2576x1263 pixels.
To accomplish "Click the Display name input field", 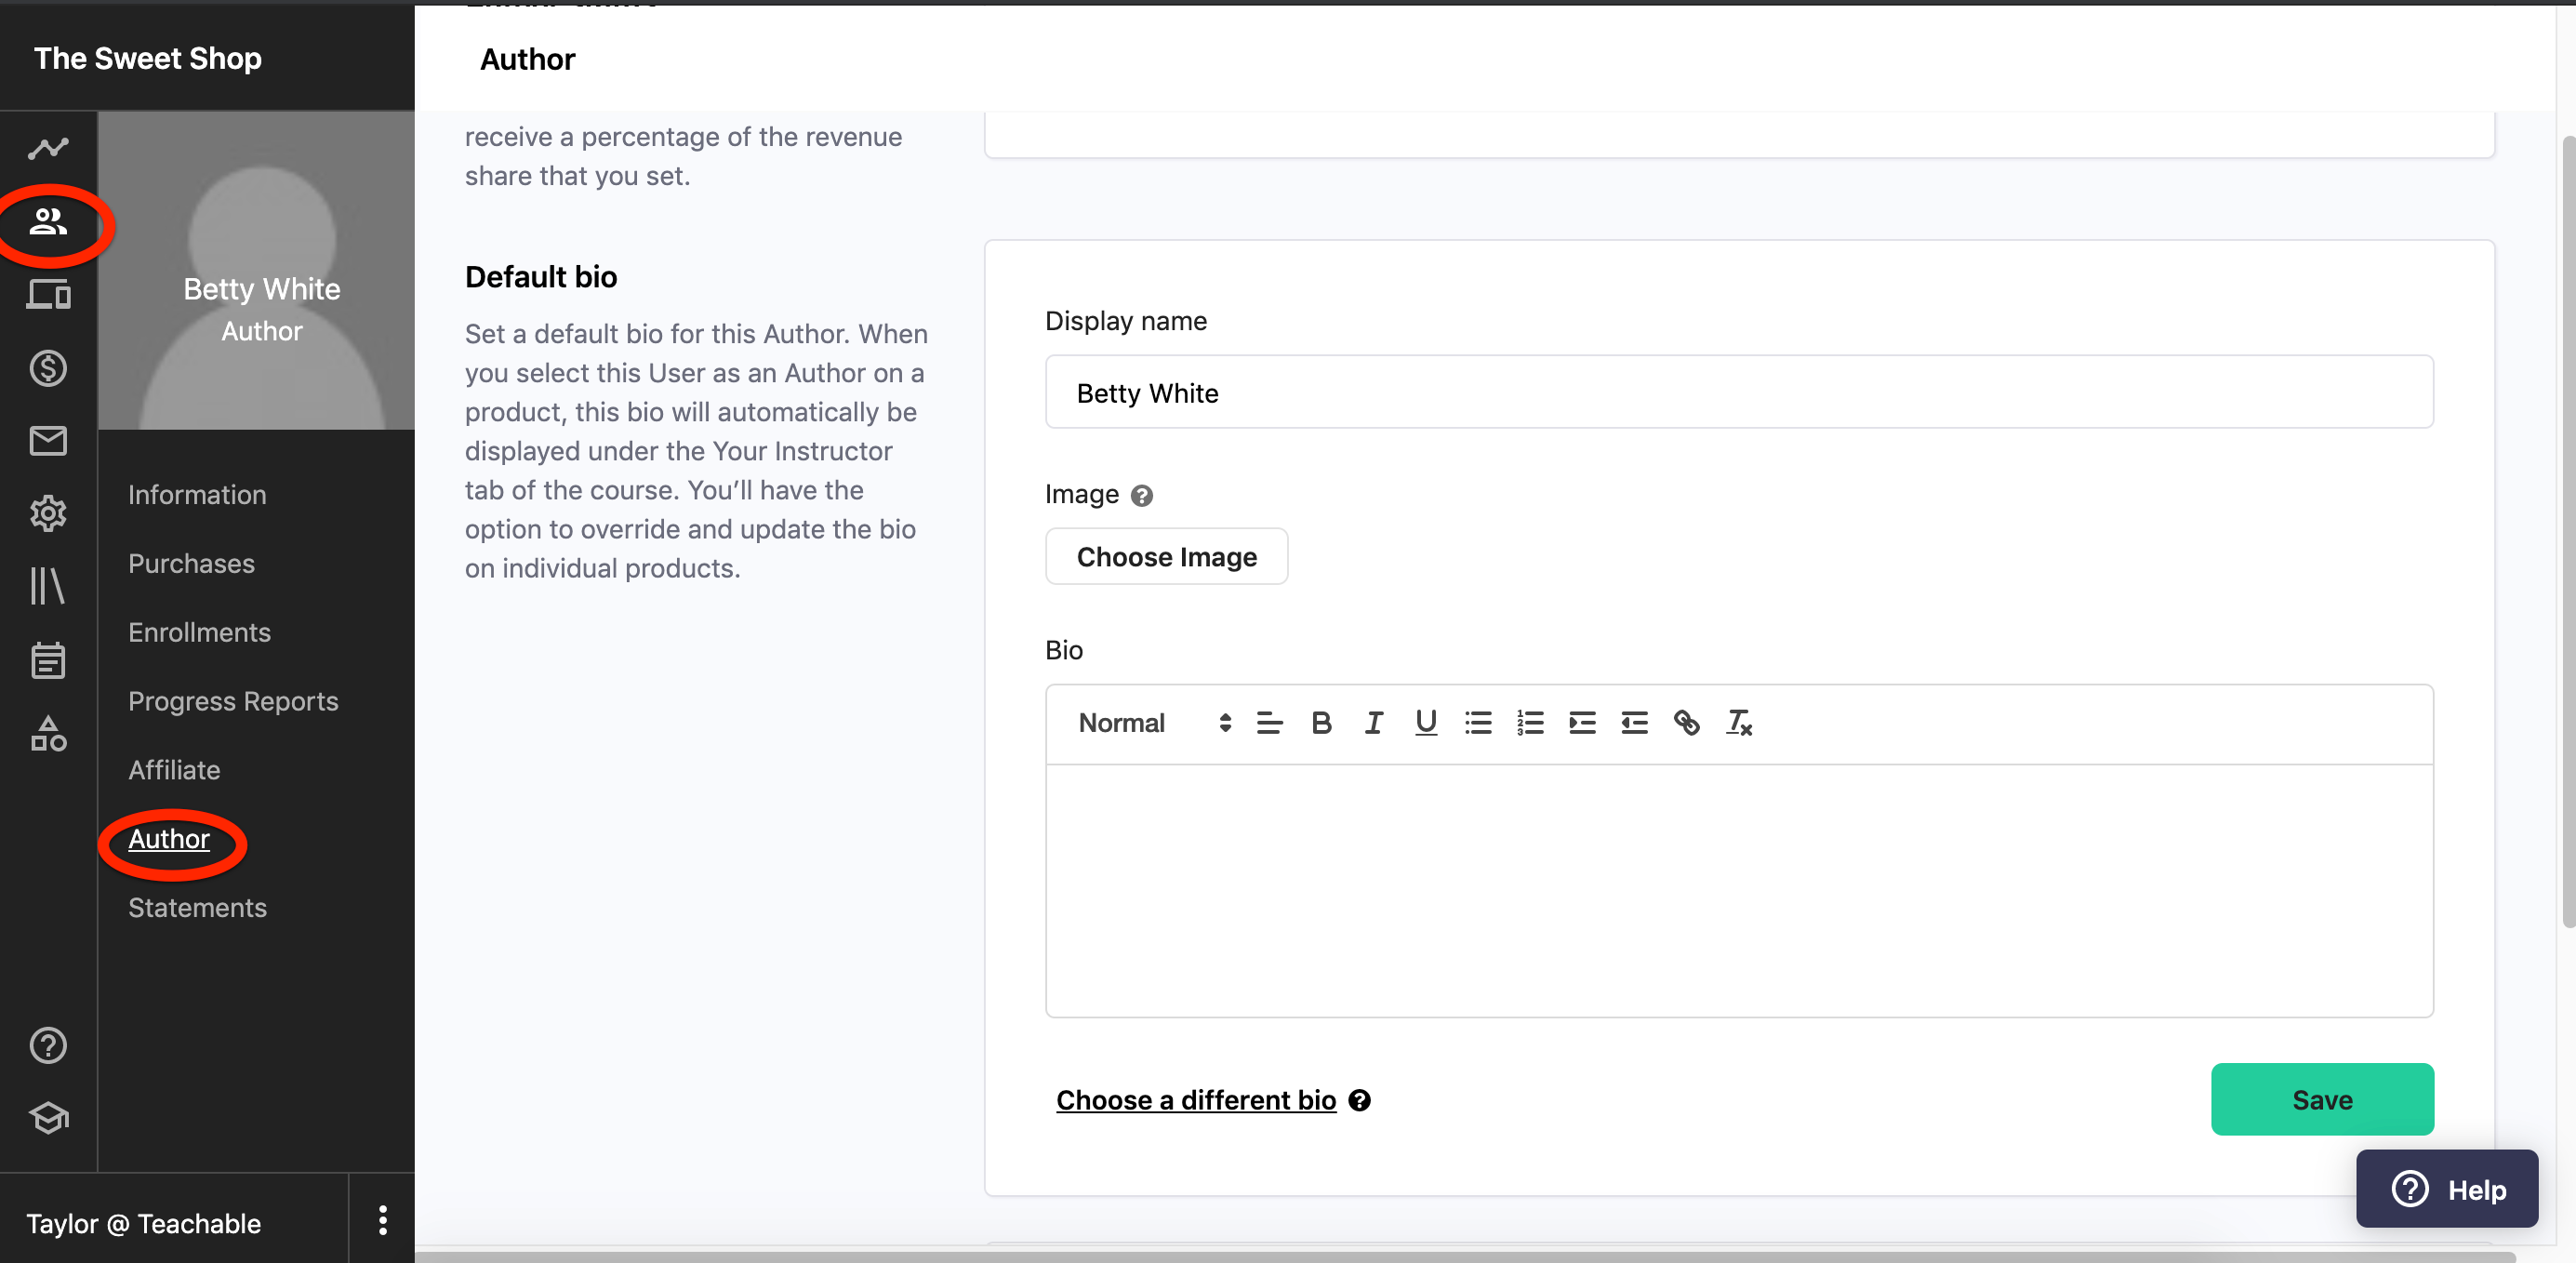I will point(1739,392).
